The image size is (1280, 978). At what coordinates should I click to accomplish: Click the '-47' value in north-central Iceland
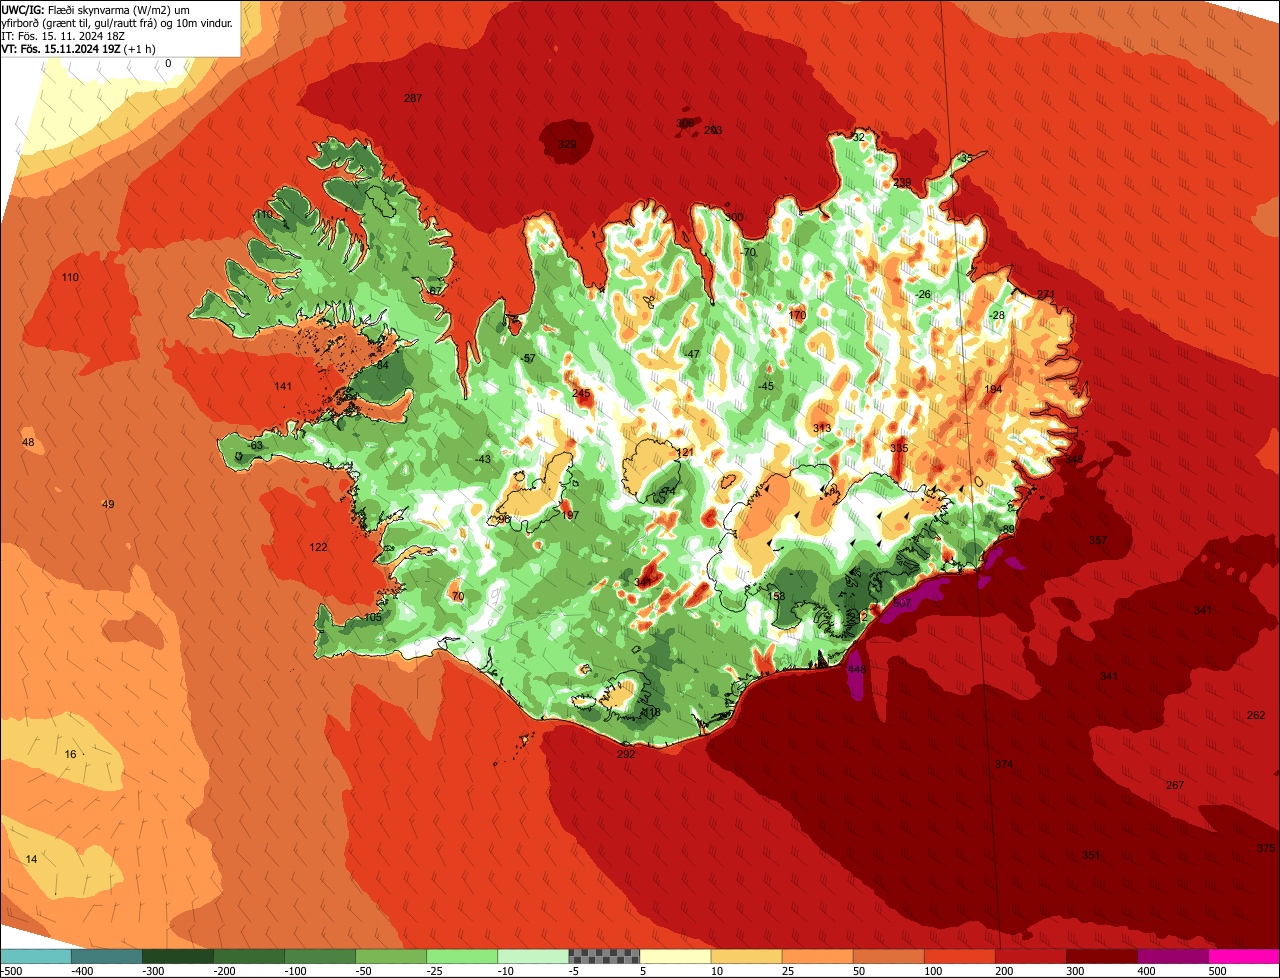coord(691,355)
